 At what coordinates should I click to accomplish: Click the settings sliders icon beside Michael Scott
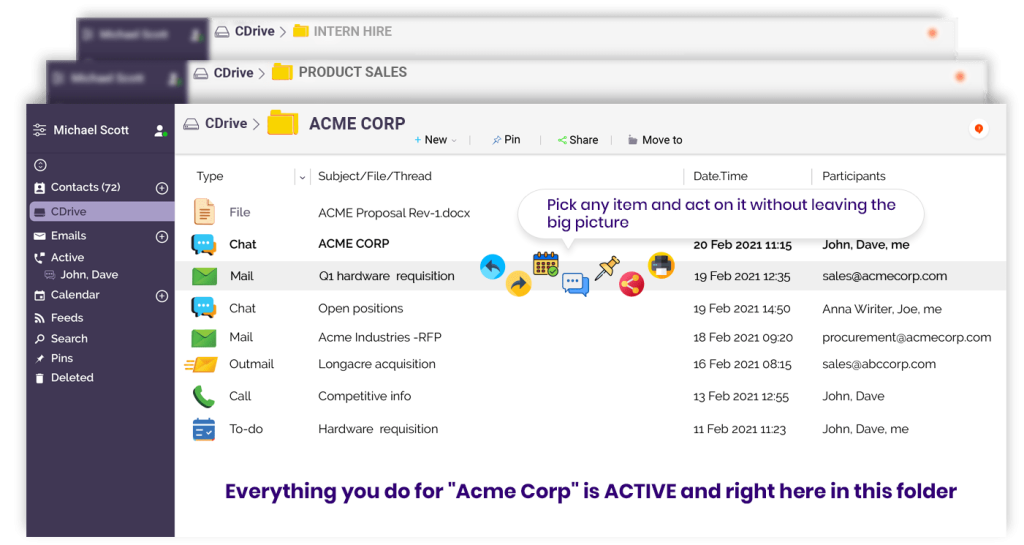[x=40, y=130]
